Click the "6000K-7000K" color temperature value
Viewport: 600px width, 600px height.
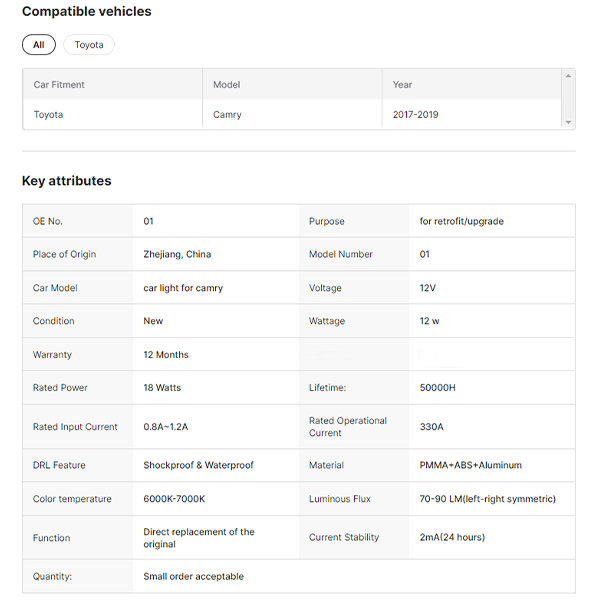point(174,499)
